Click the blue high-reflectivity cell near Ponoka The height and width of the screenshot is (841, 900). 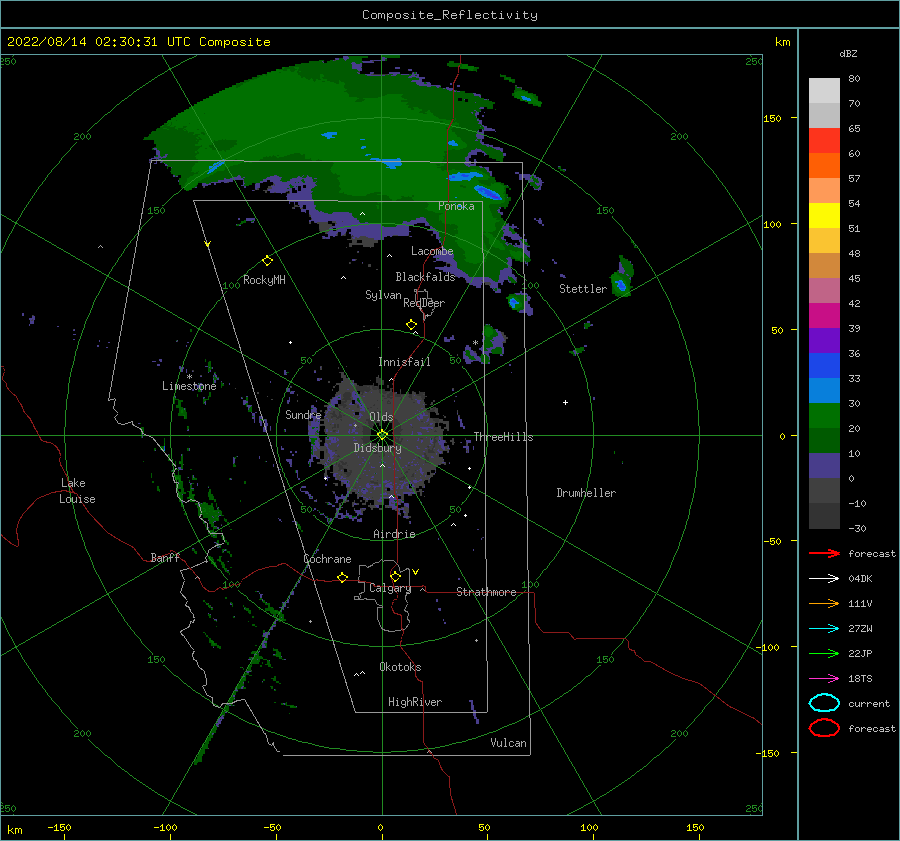click(487, 192)
